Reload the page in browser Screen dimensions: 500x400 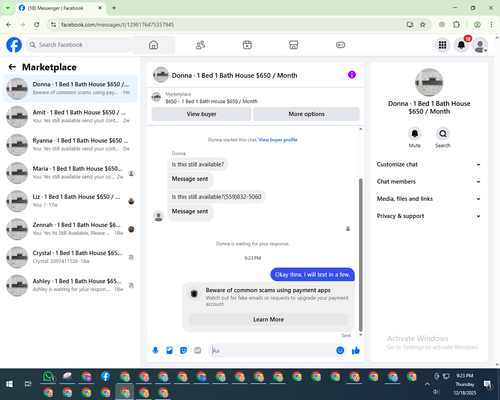pyautogui.click(x=37, y=24)
